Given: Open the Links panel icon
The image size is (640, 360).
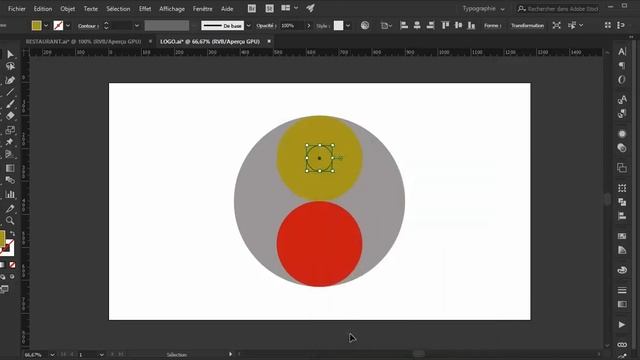Looking at the screenshot, I should [x=622, y=345].
